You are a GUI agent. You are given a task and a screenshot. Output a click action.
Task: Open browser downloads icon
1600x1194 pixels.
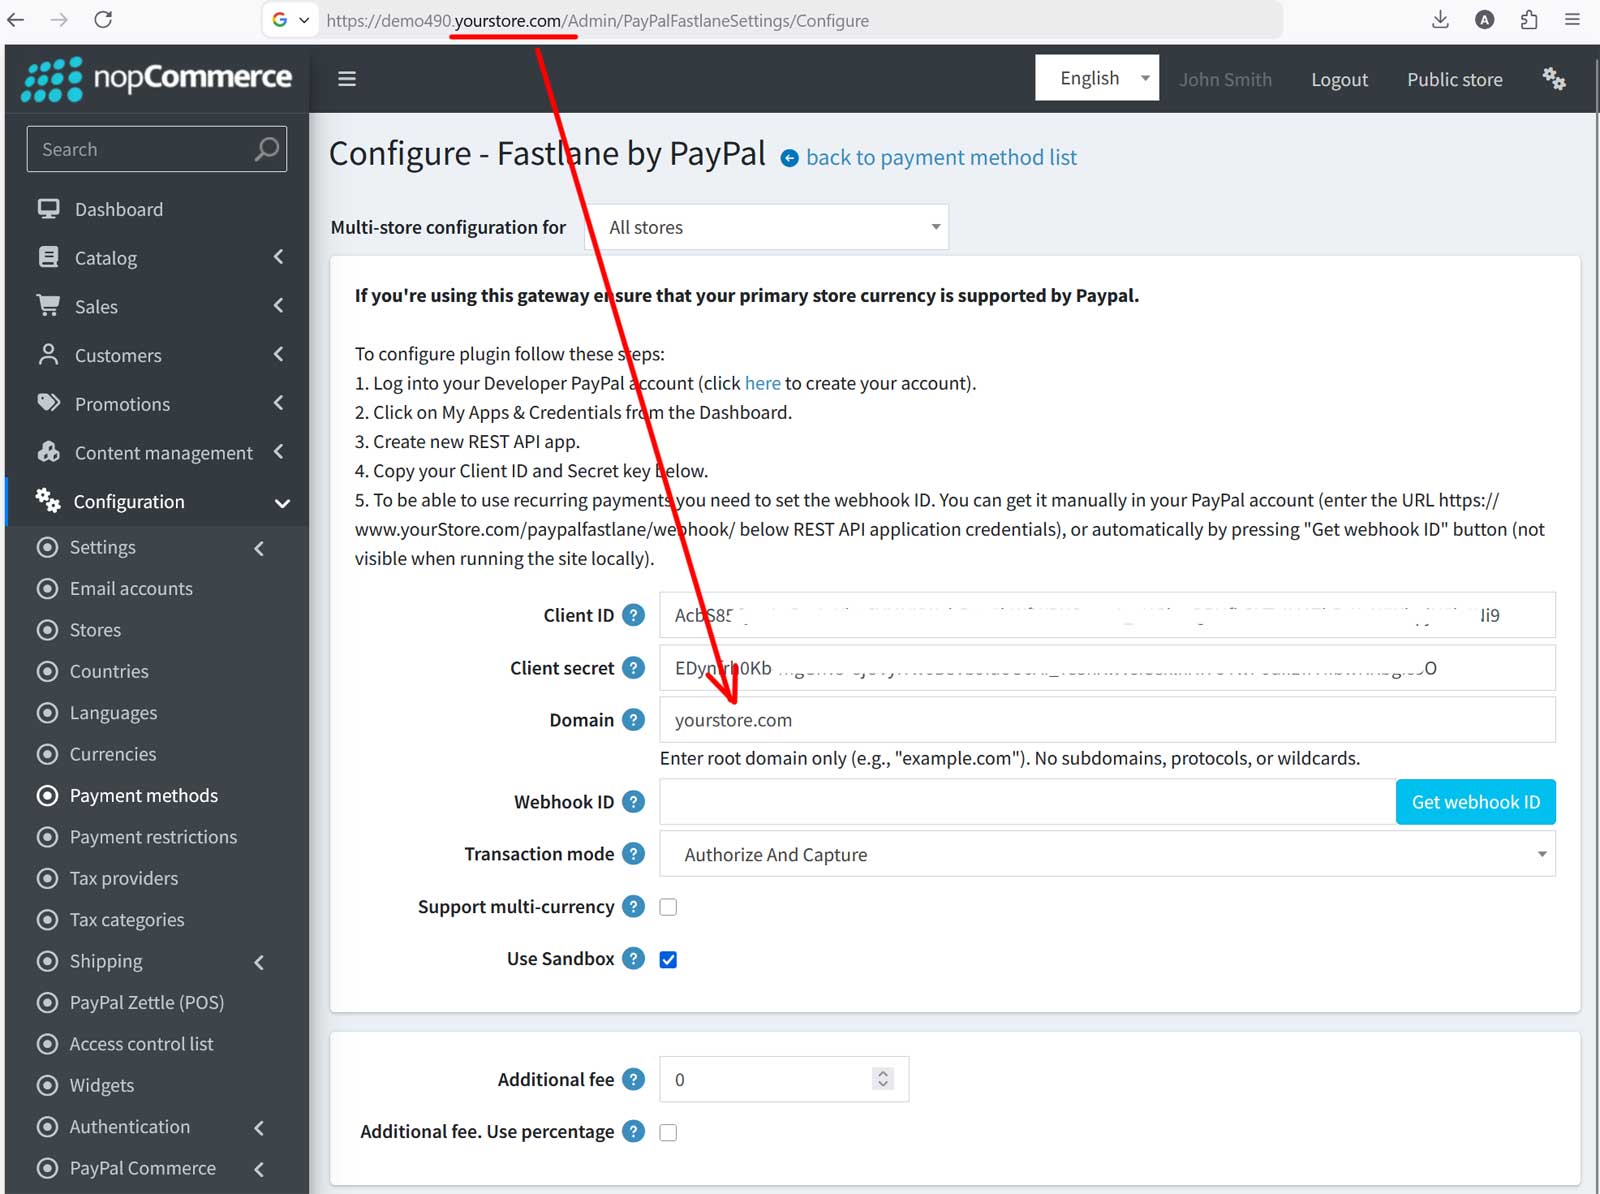1440,20
